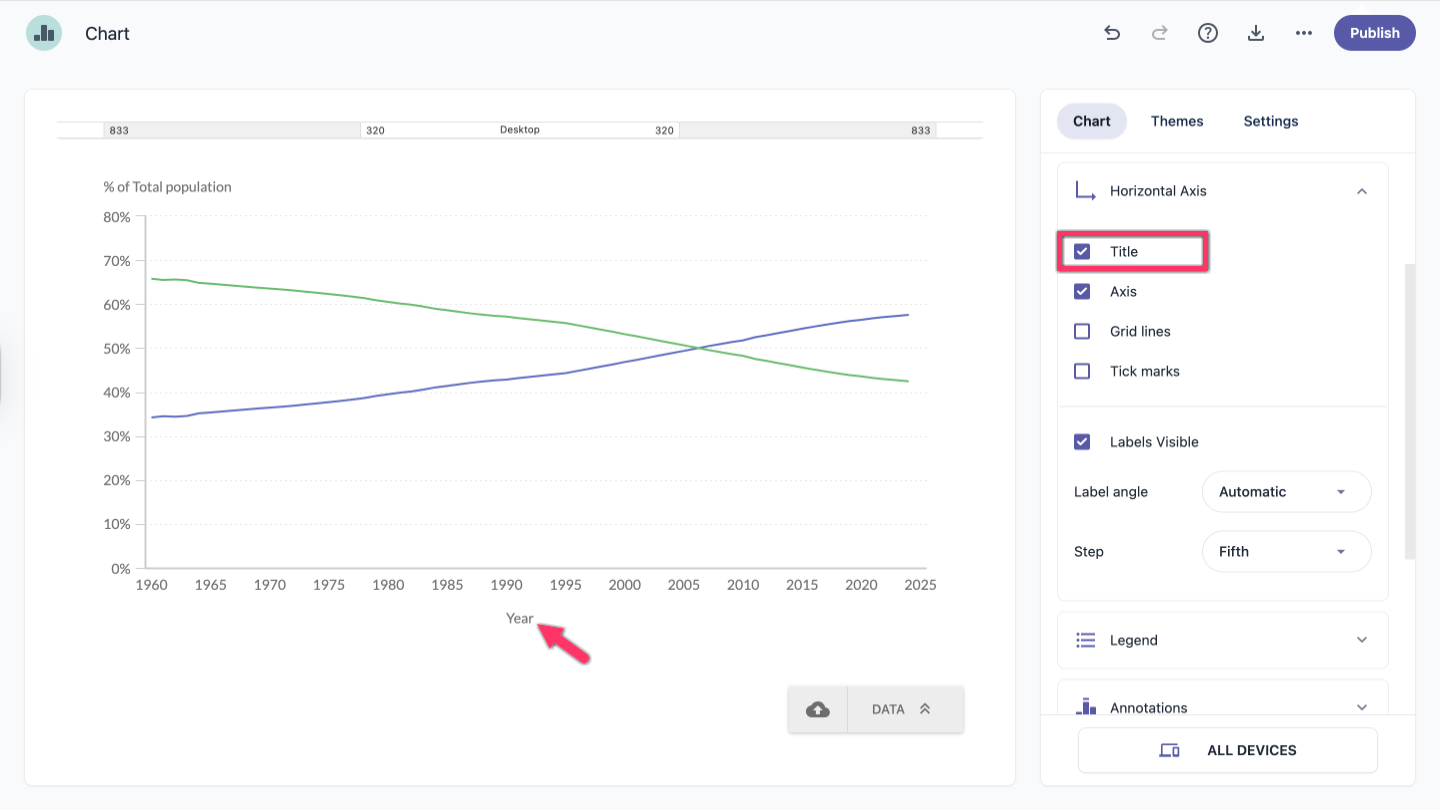Viewport: 1440px width, 810px height.
Task: Disable the Labels Visible checkbox
Action: (1082, 442)
